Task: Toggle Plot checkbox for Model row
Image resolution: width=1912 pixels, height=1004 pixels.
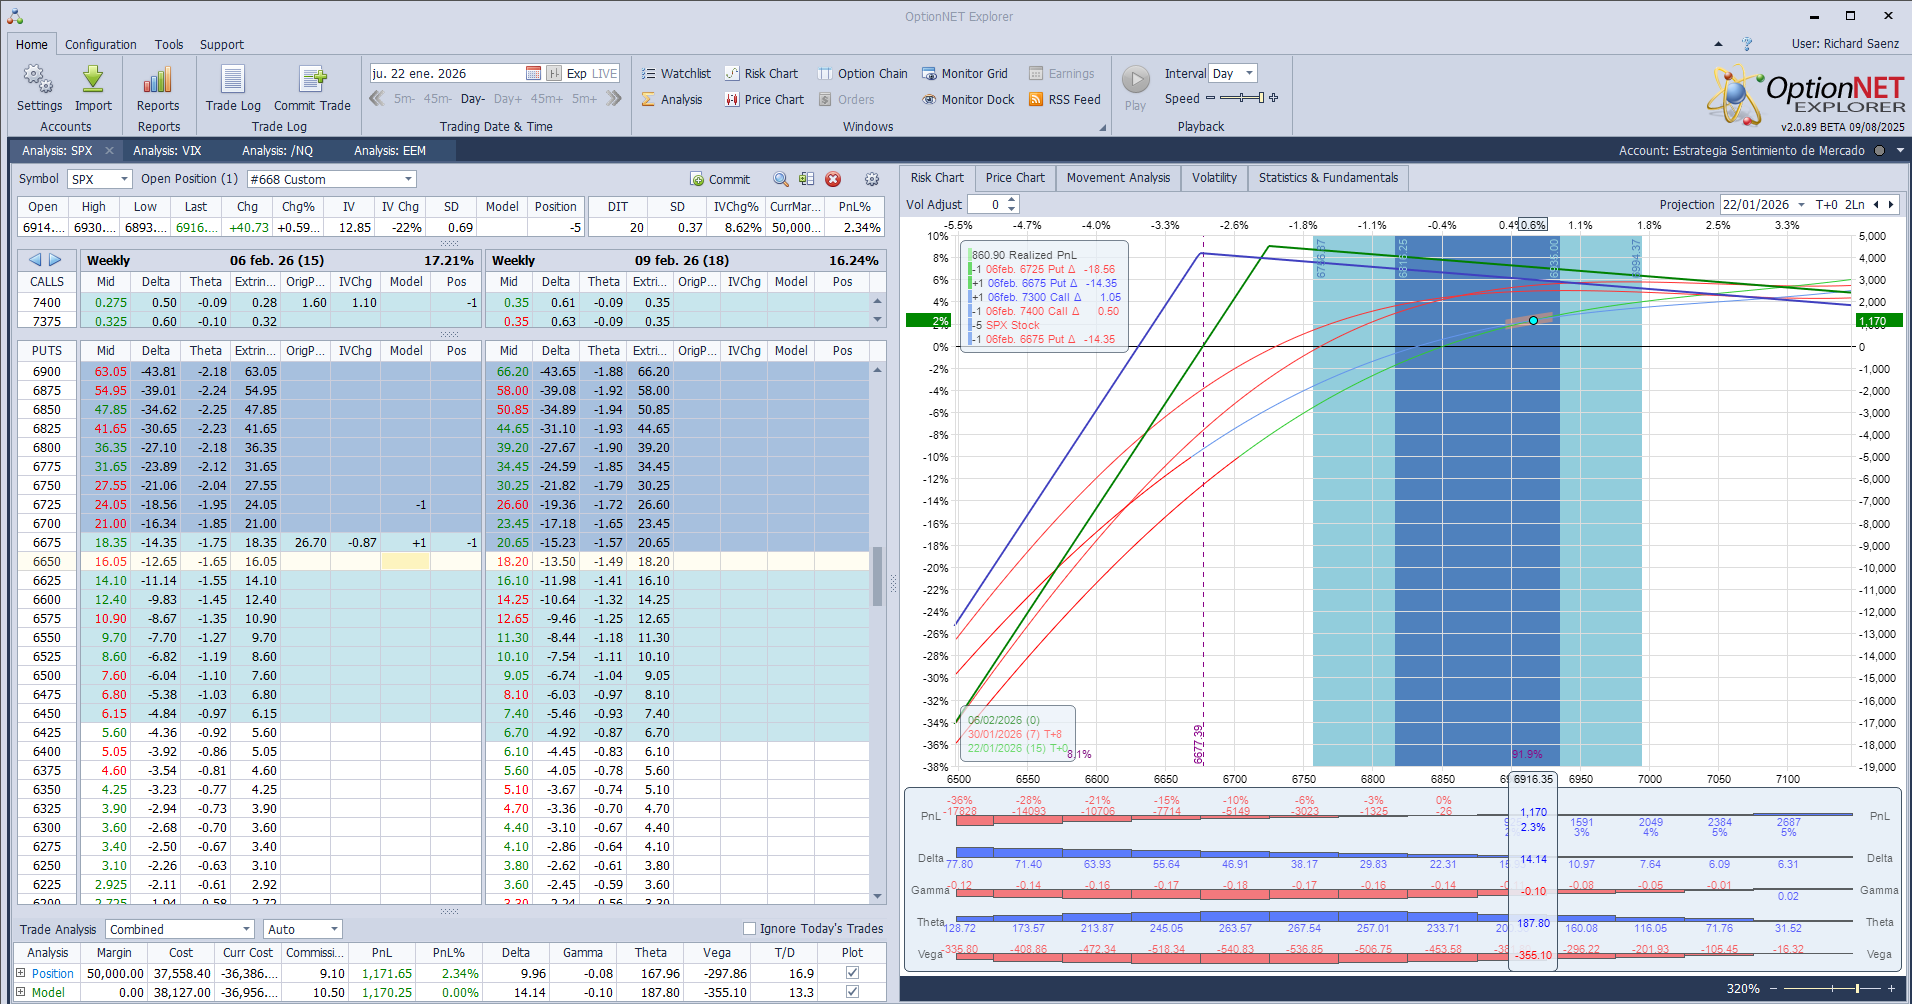Action: pyautogui.click(x=852, y=992)
